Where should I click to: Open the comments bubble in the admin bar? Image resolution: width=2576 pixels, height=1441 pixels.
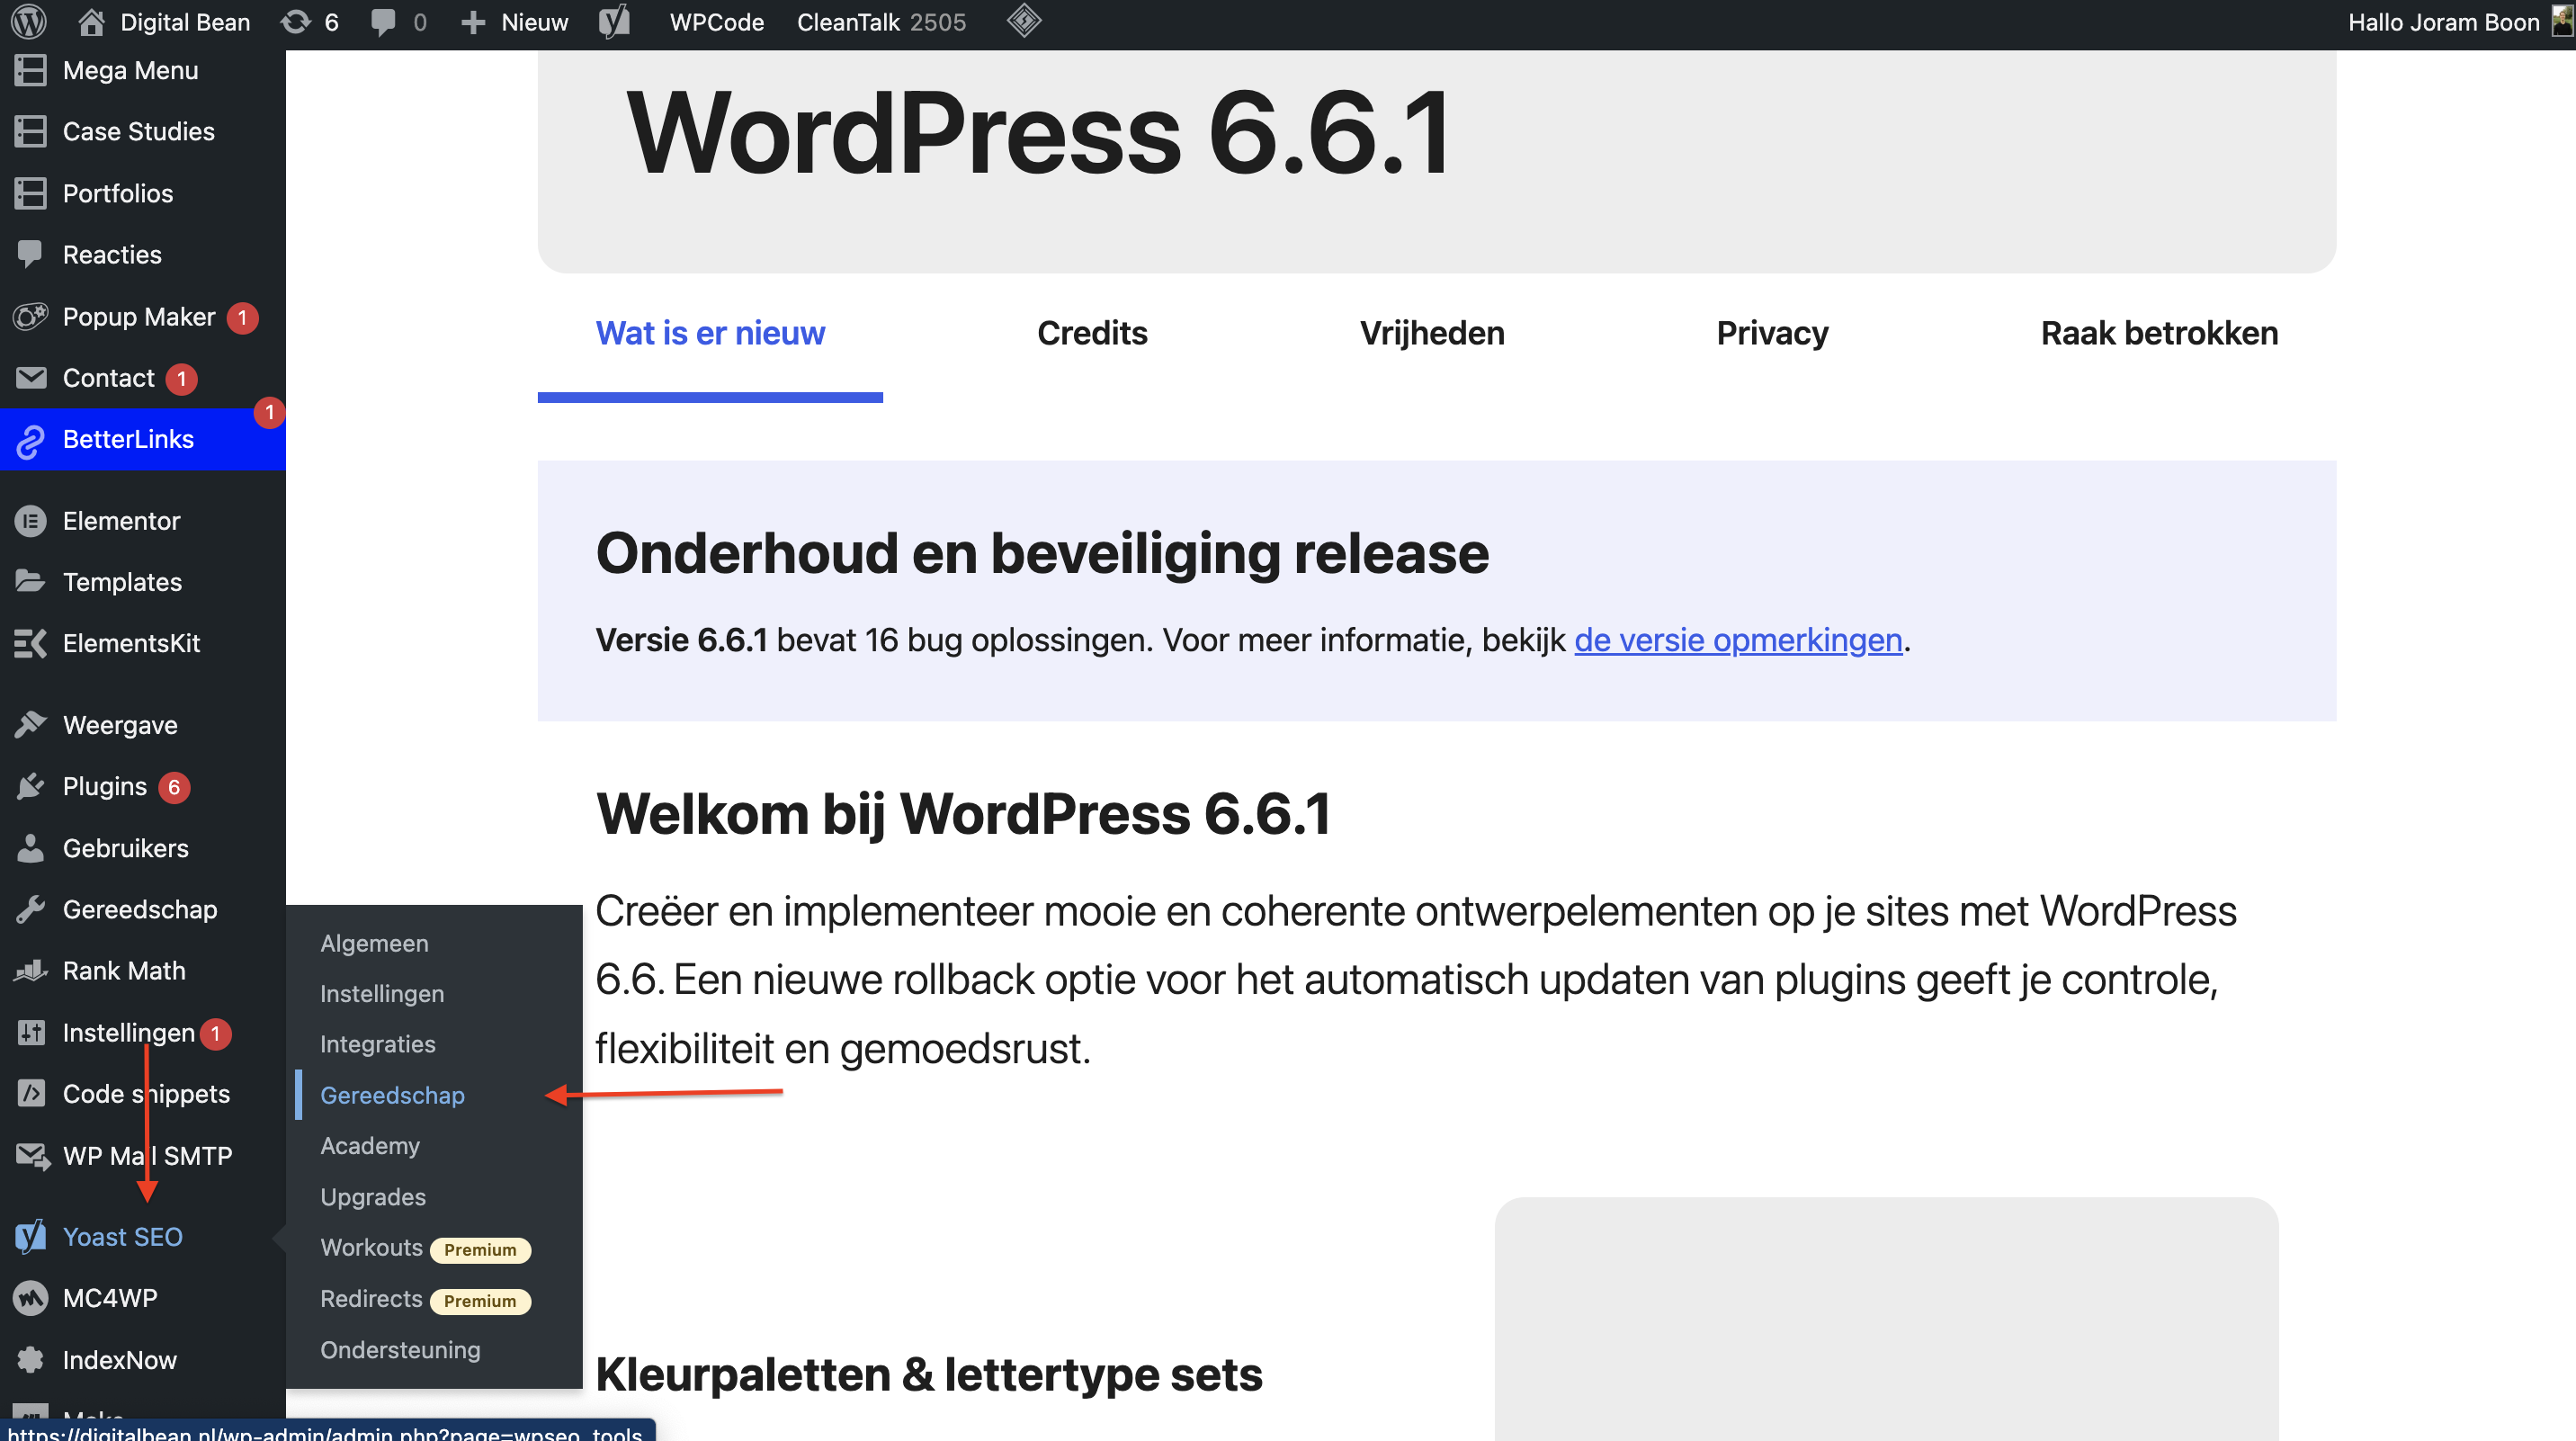pos(385,21)
